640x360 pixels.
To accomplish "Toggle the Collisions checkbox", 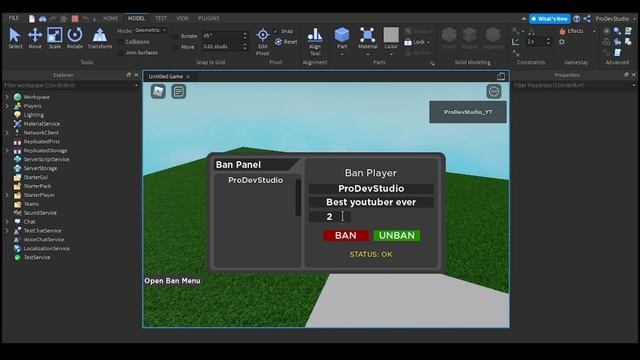I will [120, 42].
